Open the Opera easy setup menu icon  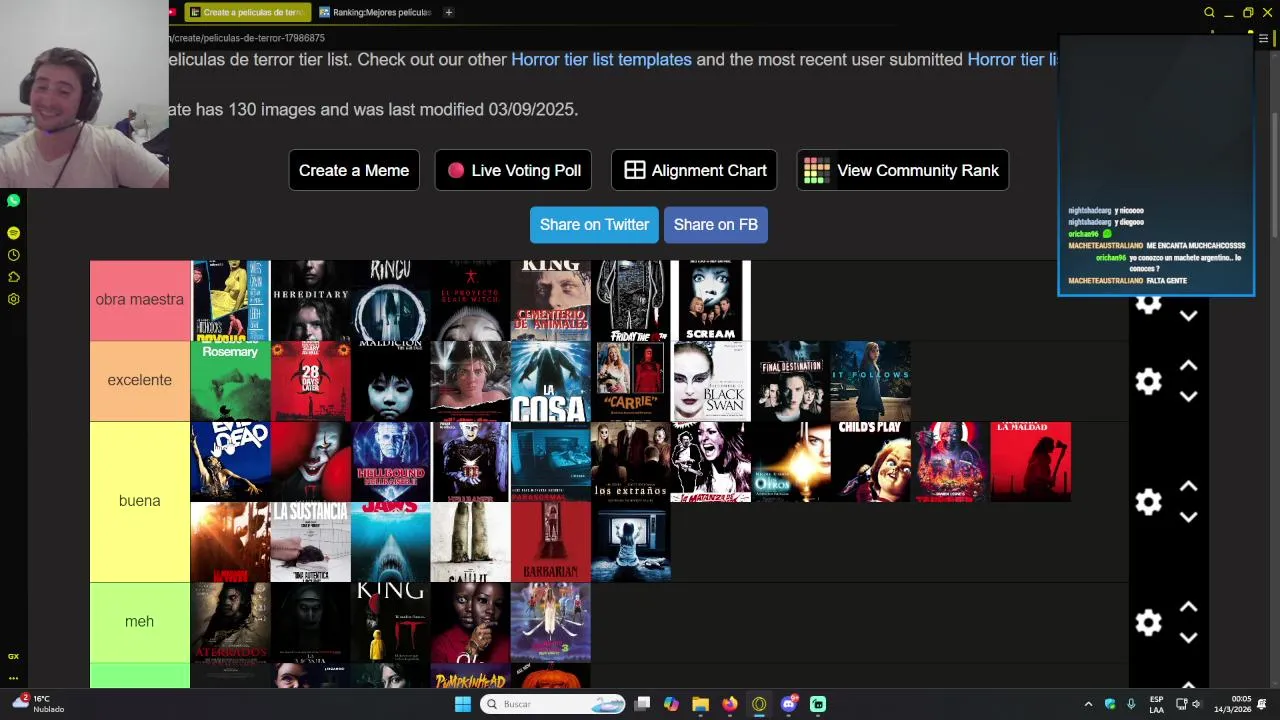pyautogui.click(x=1263, y=39)
